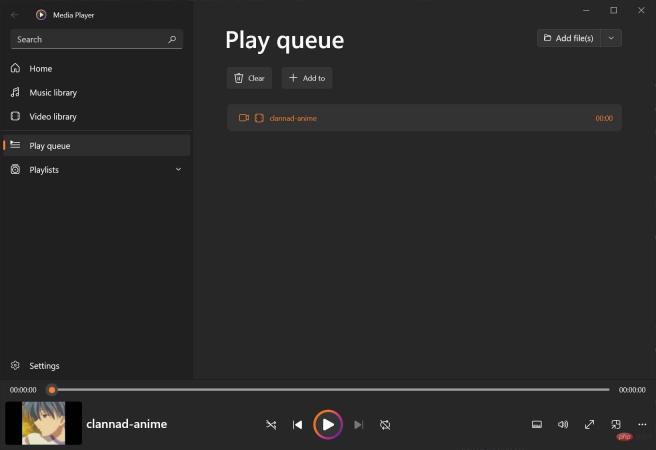
Task: Open the Video library
Action: point(96,117)
